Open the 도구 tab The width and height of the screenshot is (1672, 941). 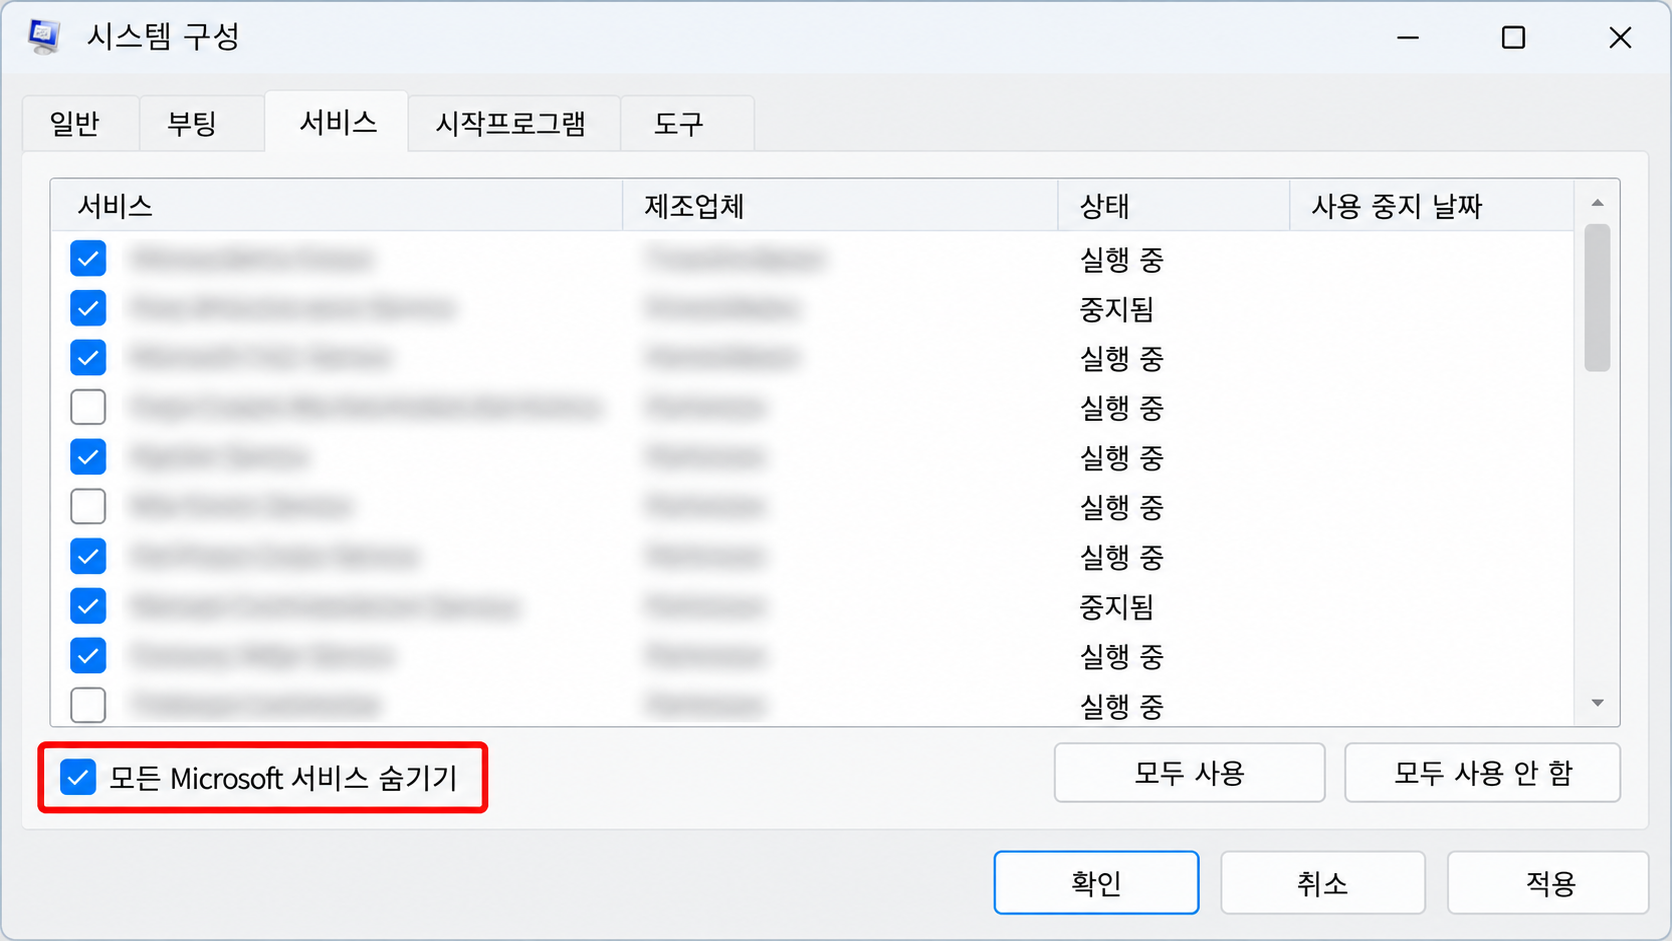687,124
